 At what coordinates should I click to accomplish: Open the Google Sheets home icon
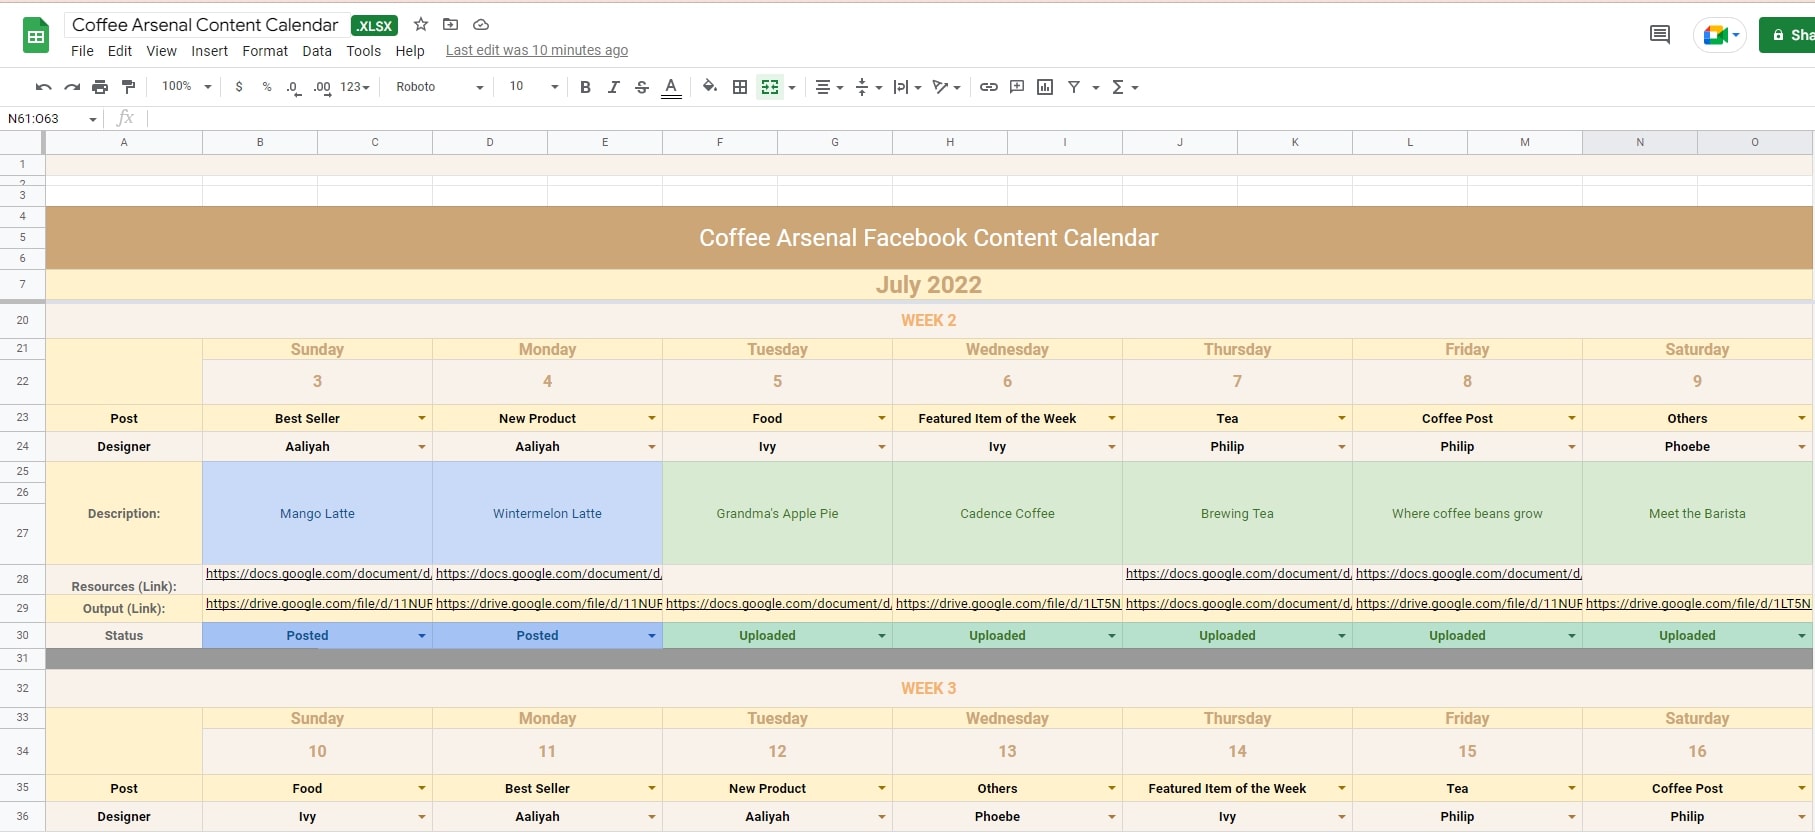tap(36, 36)
